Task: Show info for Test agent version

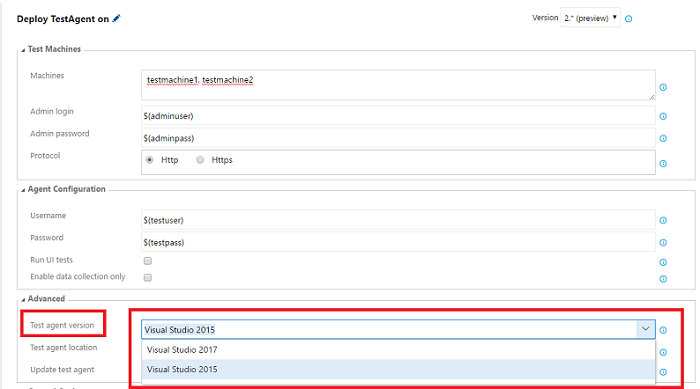Action: (x=663, y=330)
